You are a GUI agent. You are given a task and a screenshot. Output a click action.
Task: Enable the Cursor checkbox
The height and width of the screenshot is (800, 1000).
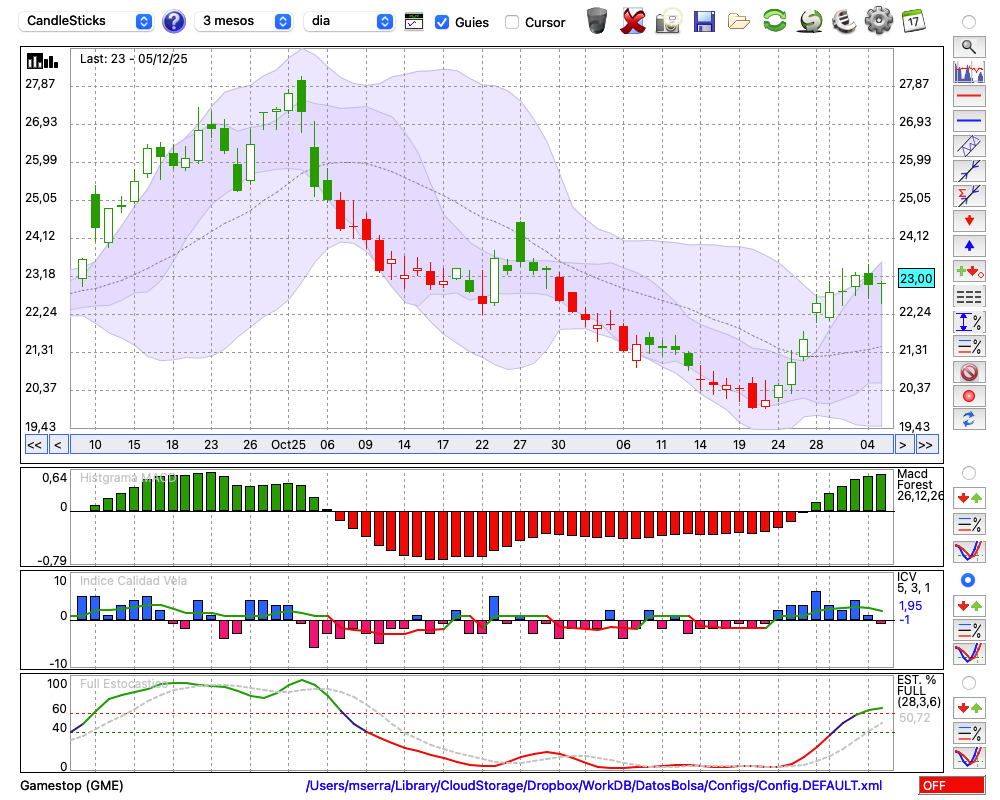coord(512,22)
